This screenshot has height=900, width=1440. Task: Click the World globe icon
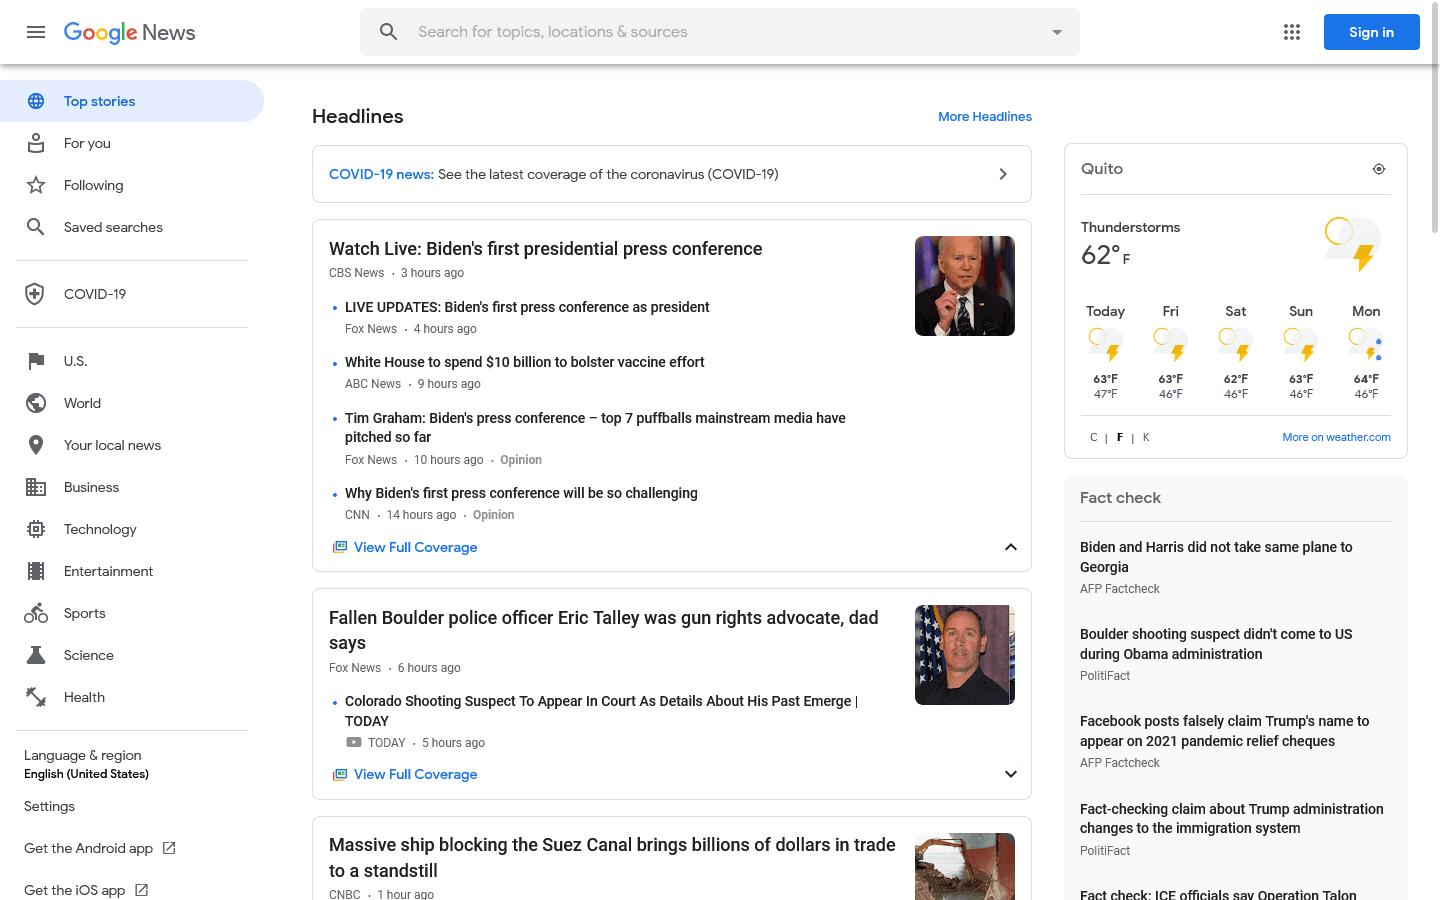[36, 403]
